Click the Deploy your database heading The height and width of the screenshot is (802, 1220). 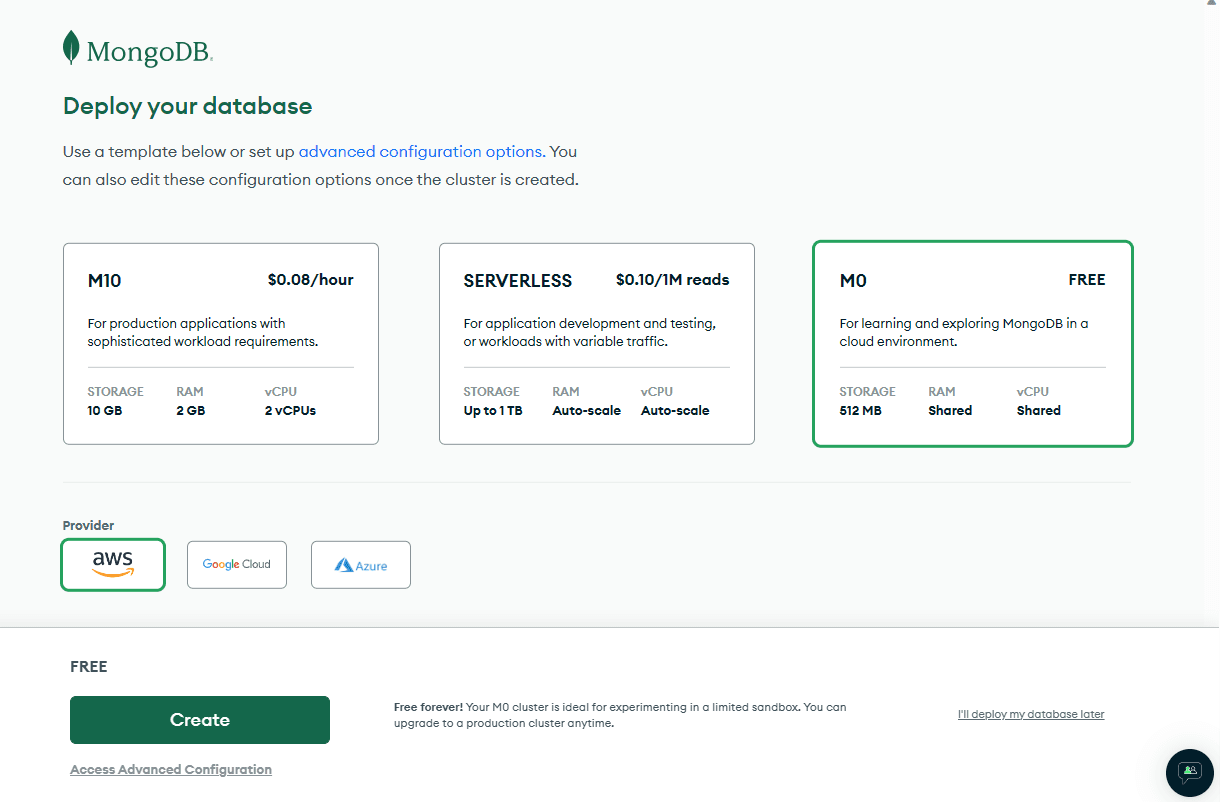(x=188, y=106)
